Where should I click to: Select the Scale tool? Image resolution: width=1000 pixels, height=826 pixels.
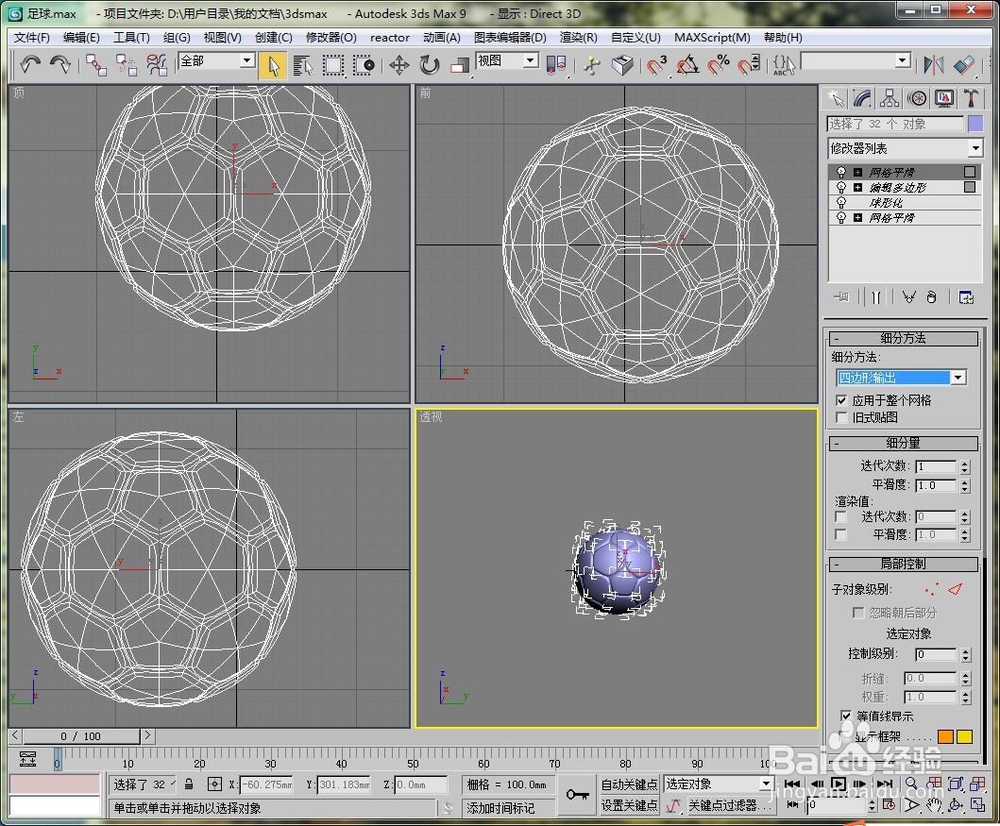tap(460, 65)
